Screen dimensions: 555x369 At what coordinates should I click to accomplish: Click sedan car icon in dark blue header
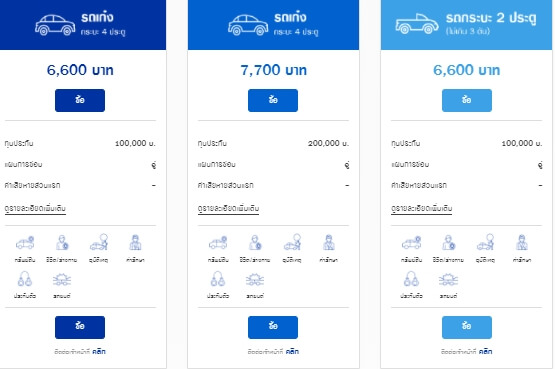coord(55,25)
